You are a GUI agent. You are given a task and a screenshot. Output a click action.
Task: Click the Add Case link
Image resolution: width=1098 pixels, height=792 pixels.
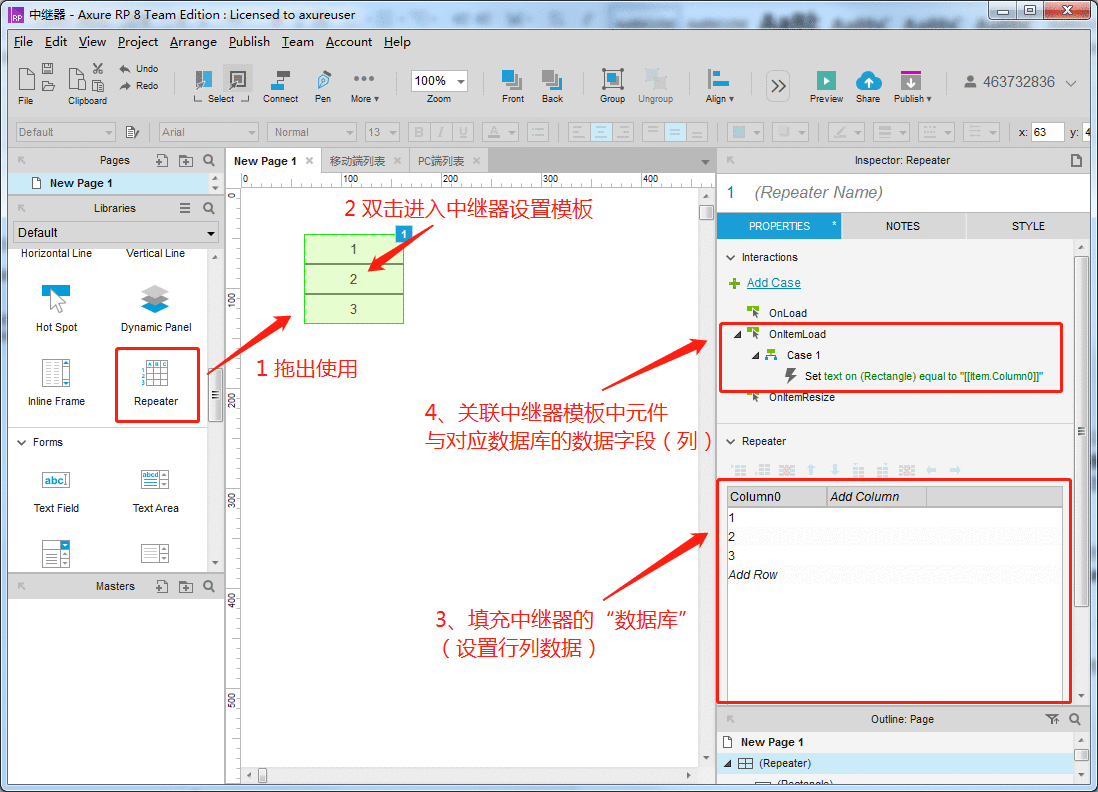coord(774,283)
